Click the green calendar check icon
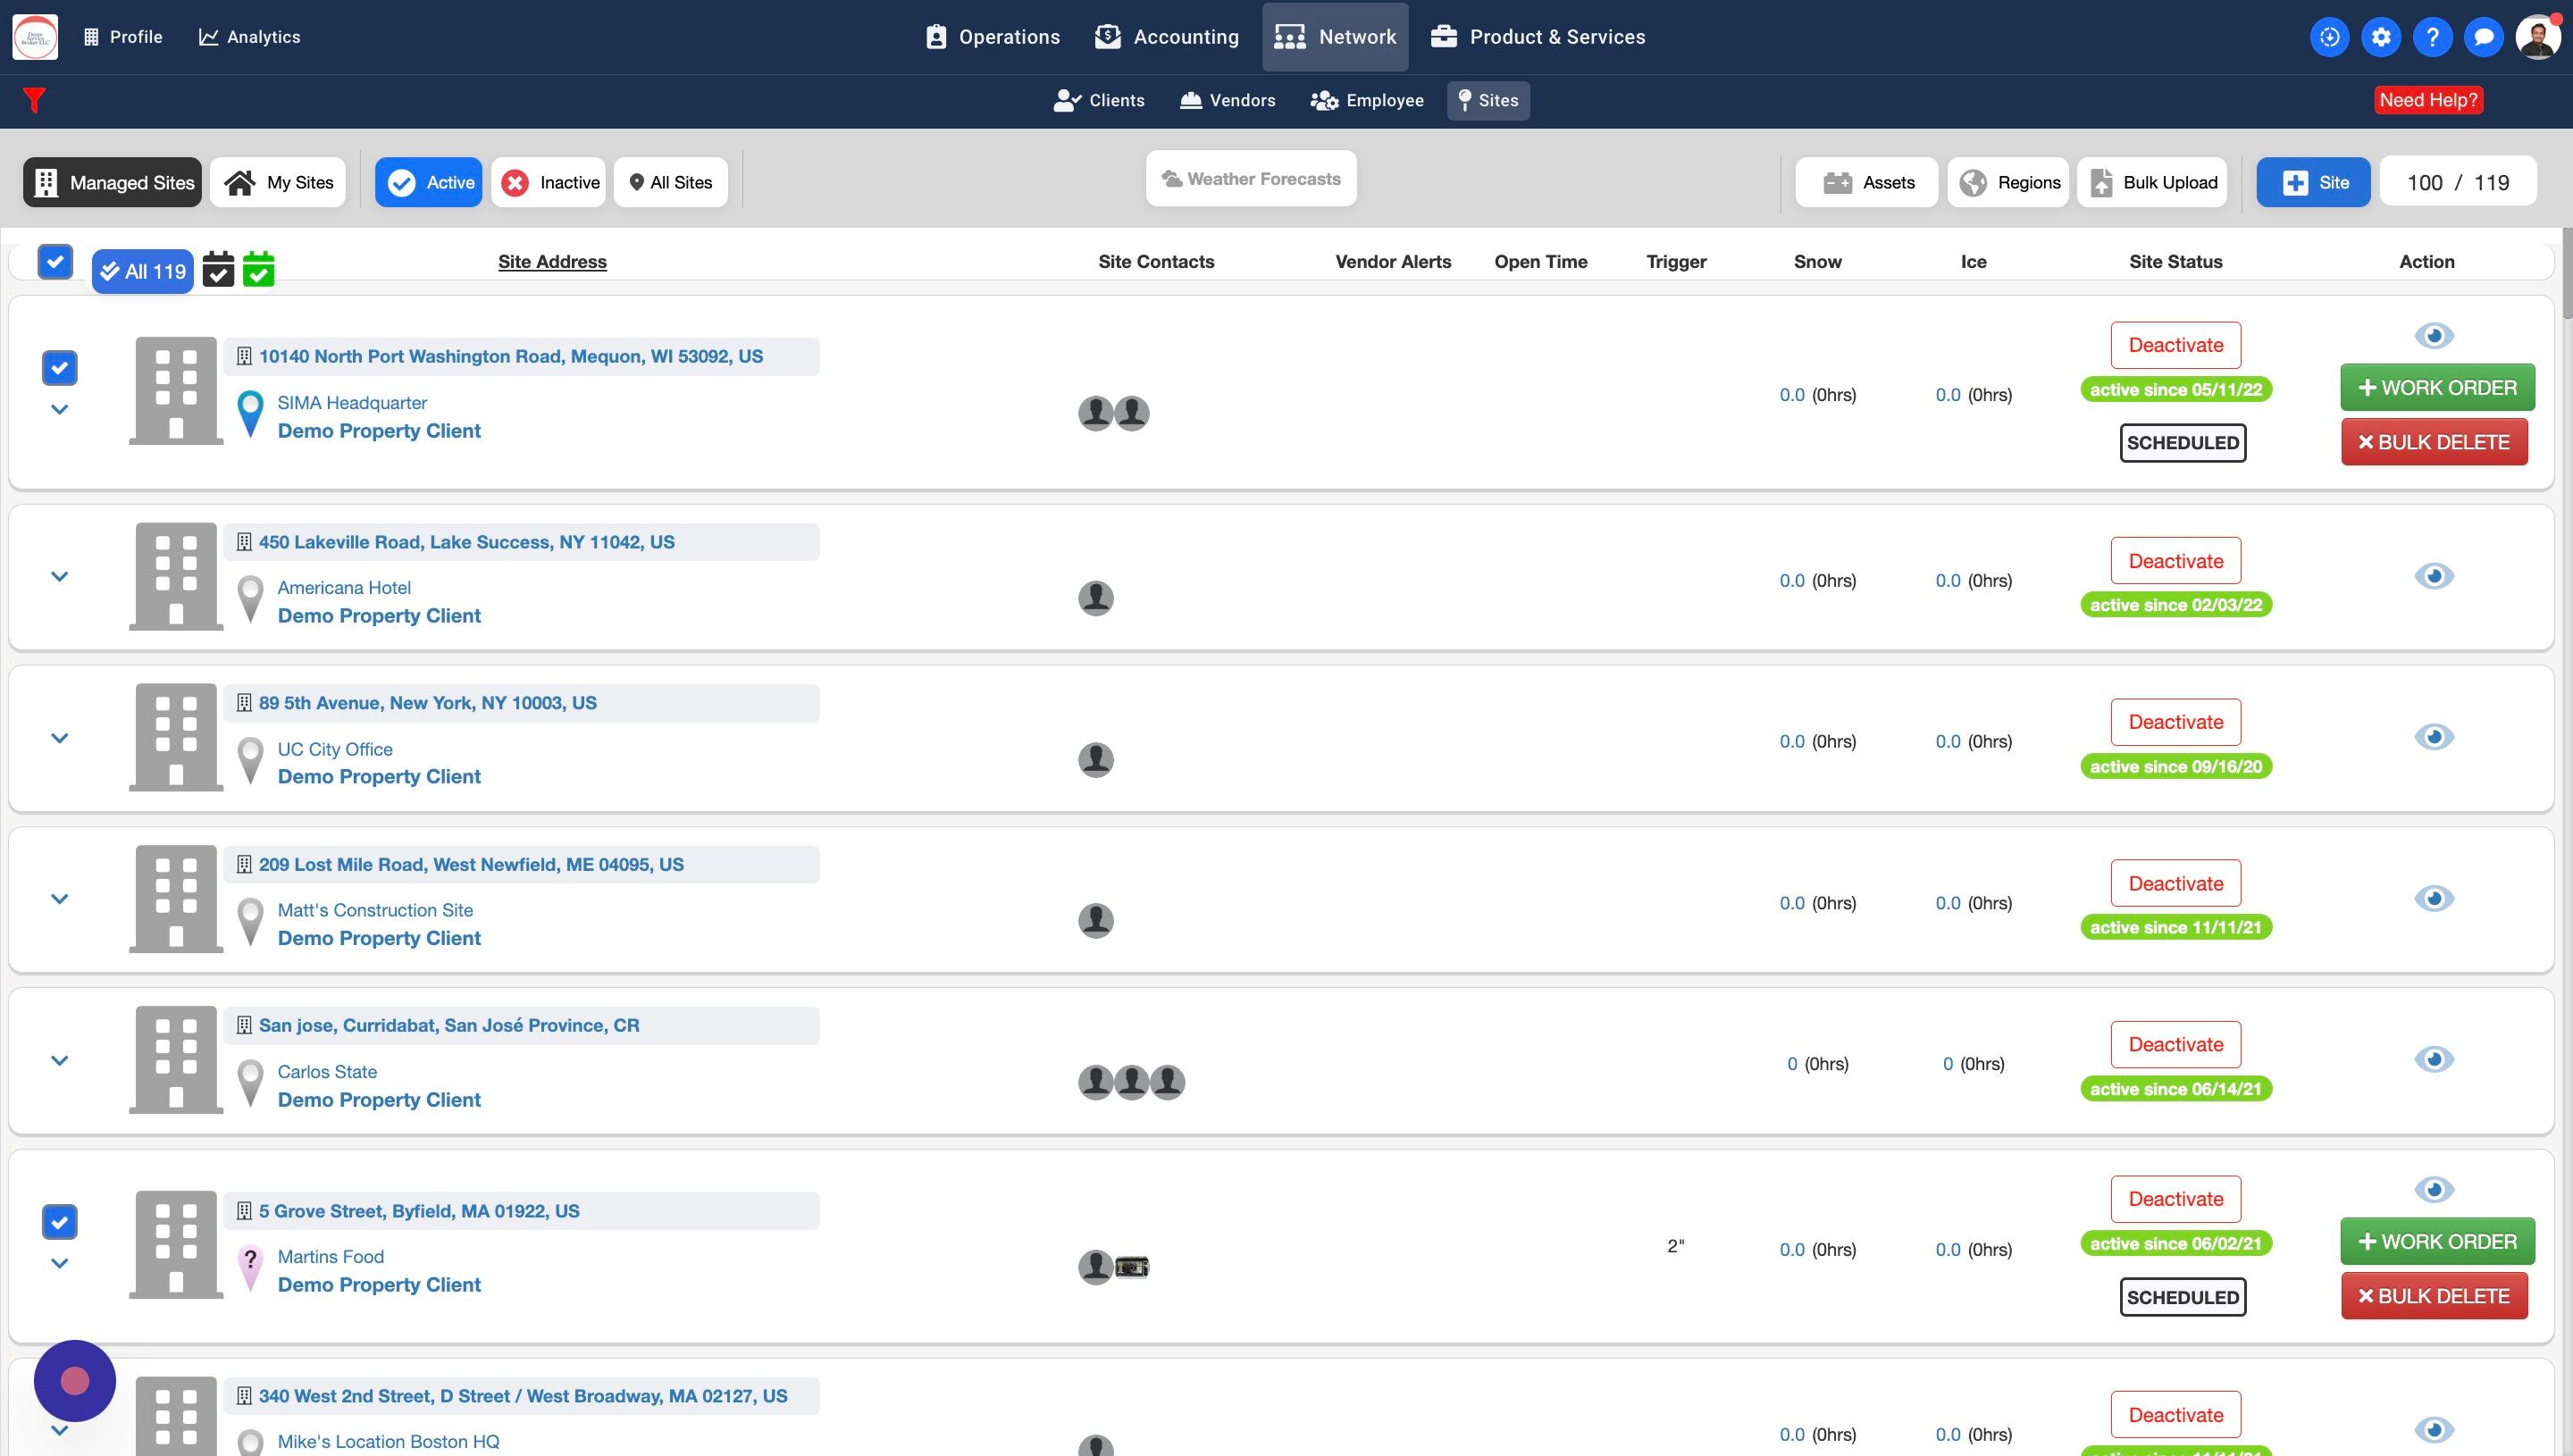 coord(258,269)
